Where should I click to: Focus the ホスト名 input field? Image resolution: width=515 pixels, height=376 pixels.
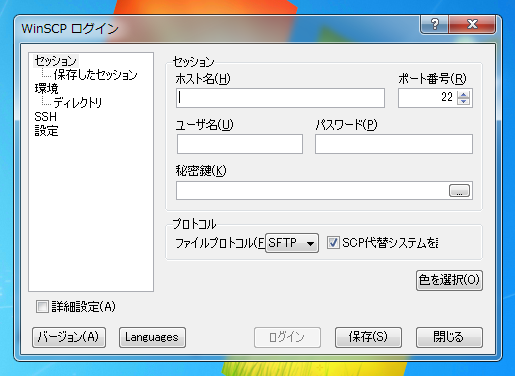280,98
